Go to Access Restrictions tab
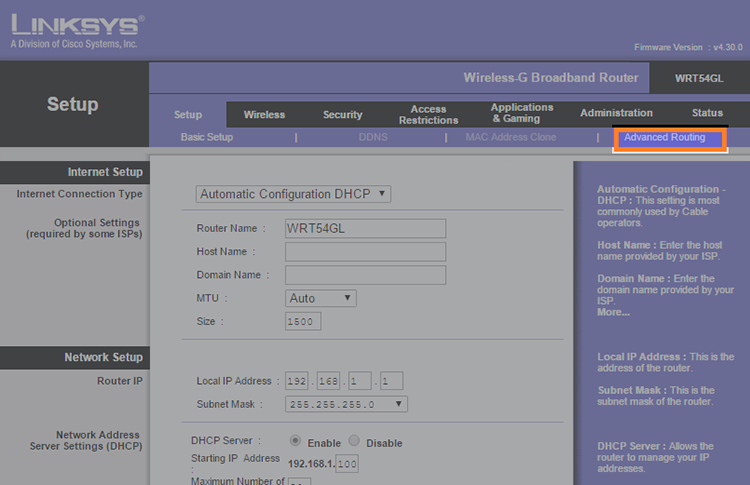This screenshot has width=750, height=485. pos(429,115)
